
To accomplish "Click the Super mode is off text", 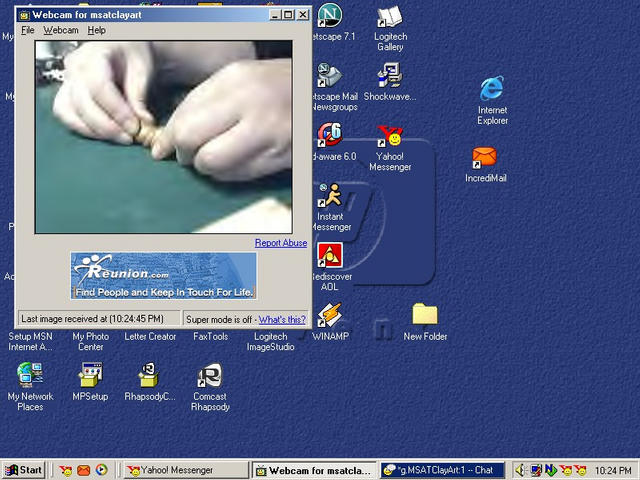I will (219, 320).
